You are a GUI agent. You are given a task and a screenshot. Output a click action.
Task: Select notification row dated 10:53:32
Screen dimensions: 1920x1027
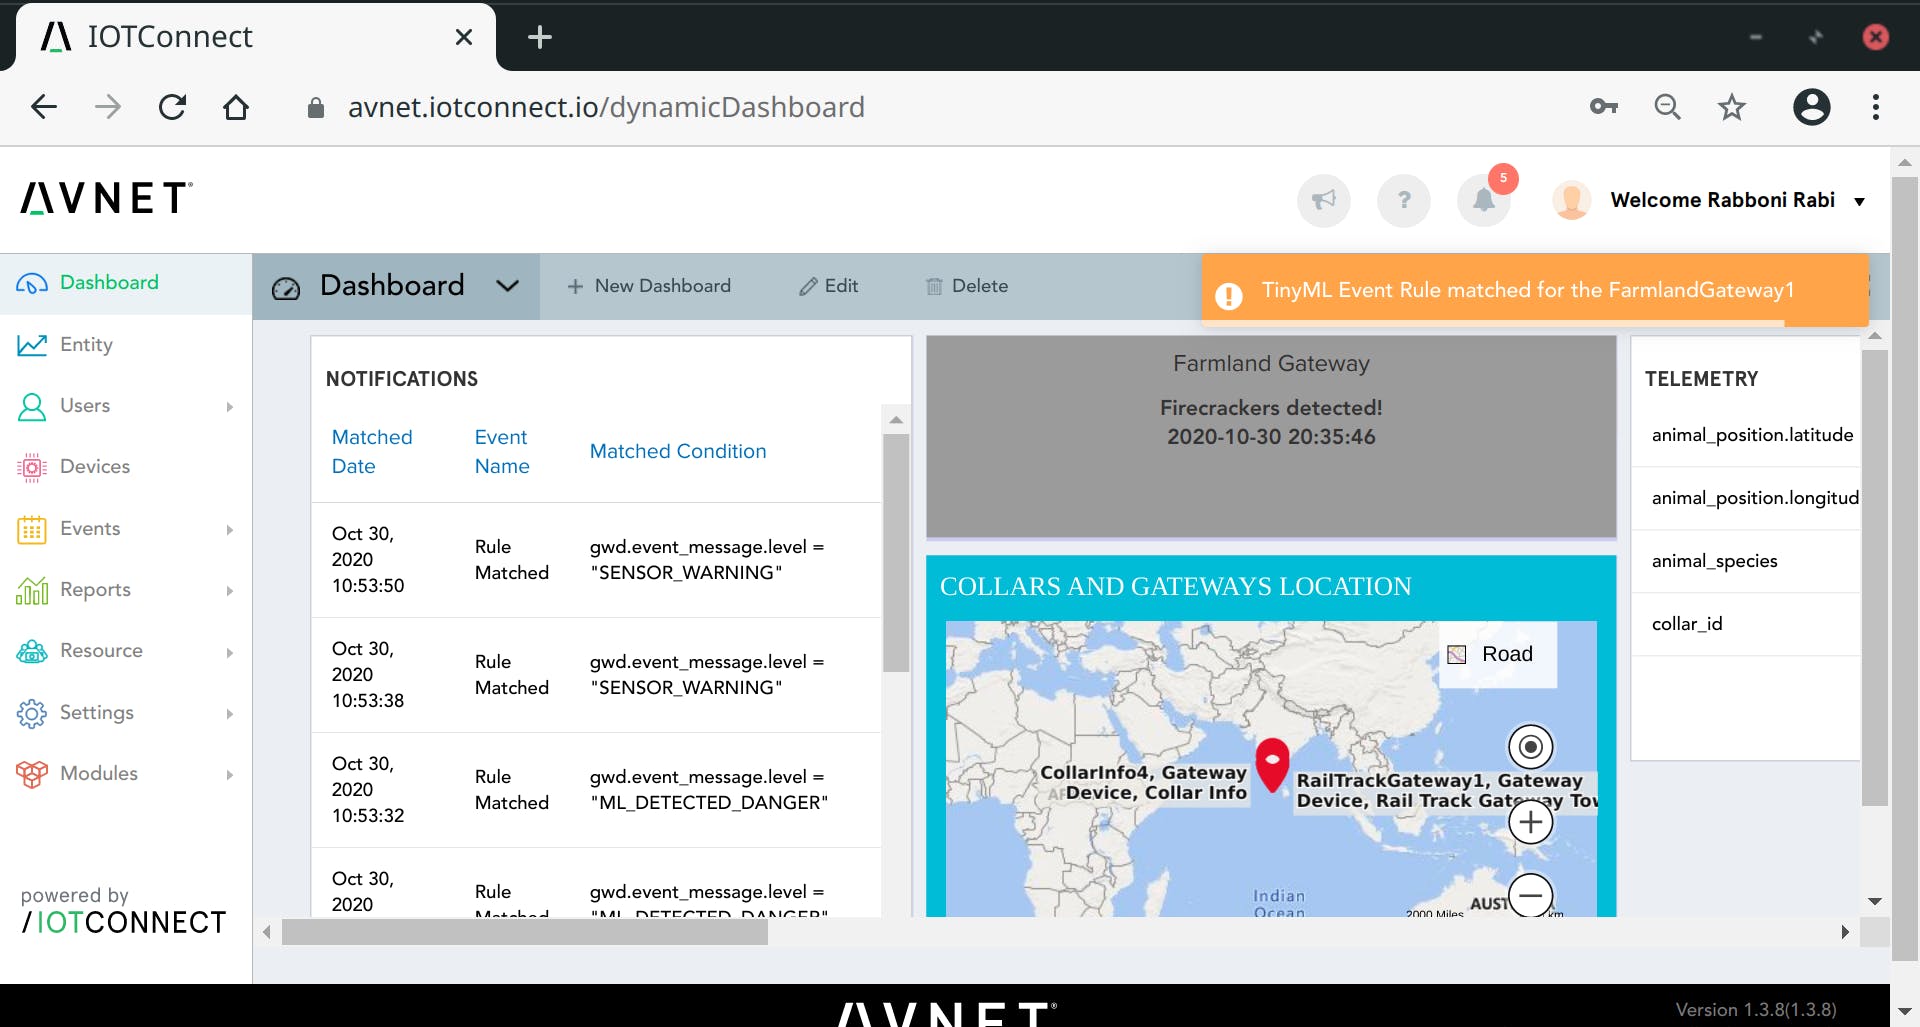click(596, 790)
